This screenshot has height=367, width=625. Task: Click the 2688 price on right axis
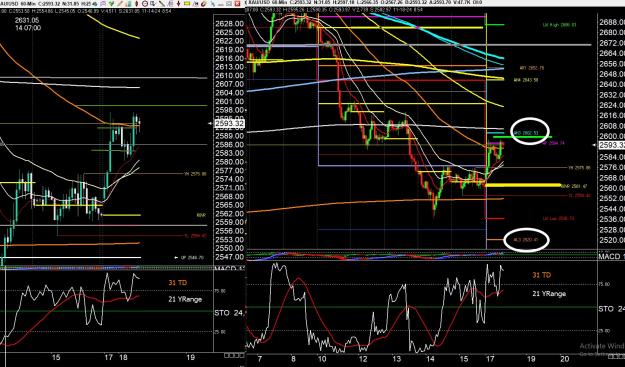click(x=611, y=22)
